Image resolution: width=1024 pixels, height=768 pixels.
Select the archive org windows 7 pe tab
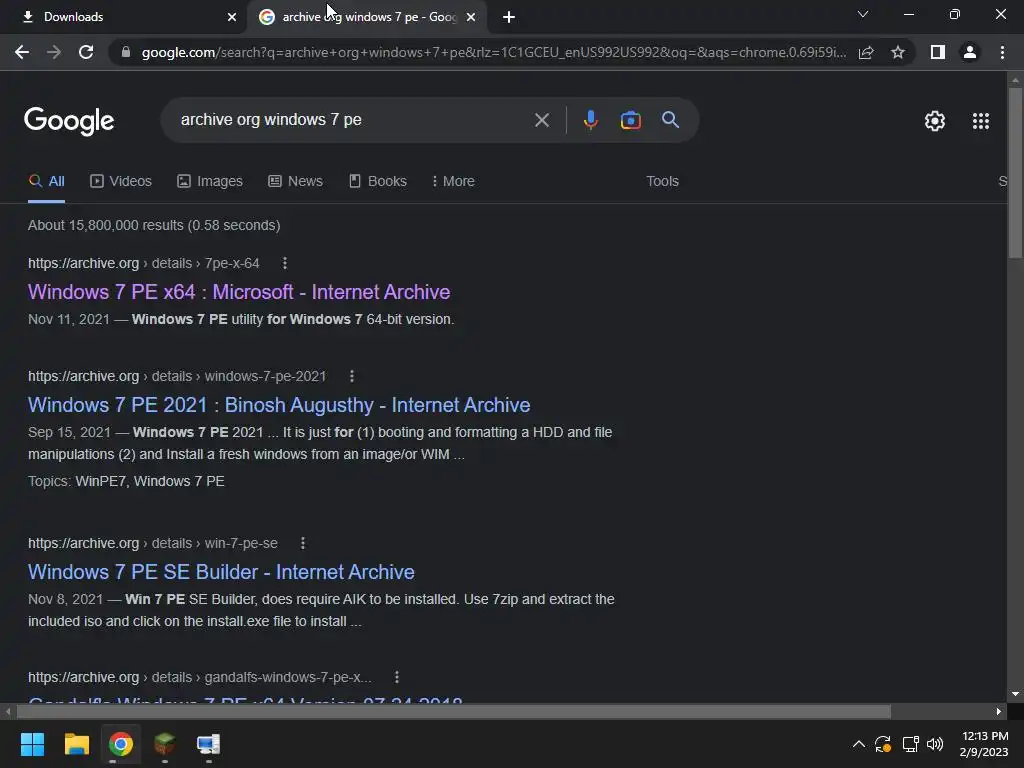(366, 17)
